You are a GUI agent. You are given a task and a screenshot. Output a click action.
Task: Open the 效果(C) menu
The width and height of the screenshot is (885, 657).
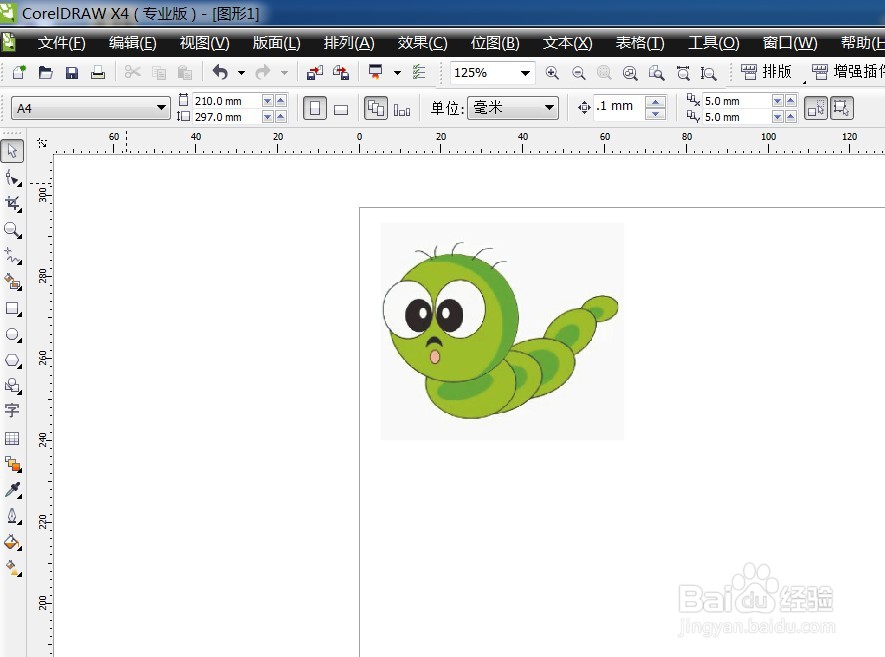pyautogui.click(x=422, y=43)
